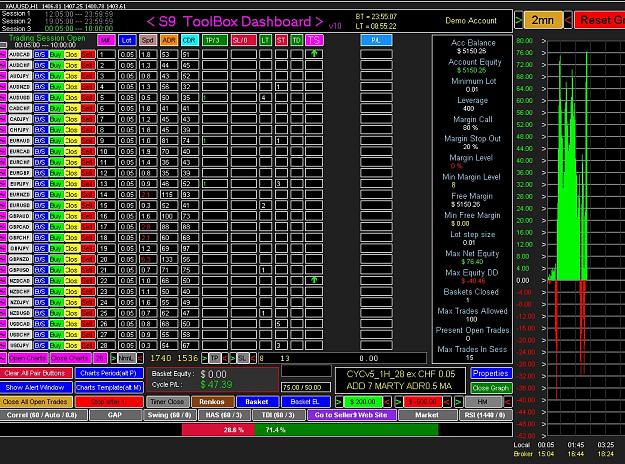Image resolution: width=625 pixels, height=464 pixels.
Task: Click the ADR column header
Action: pos(169,40)
